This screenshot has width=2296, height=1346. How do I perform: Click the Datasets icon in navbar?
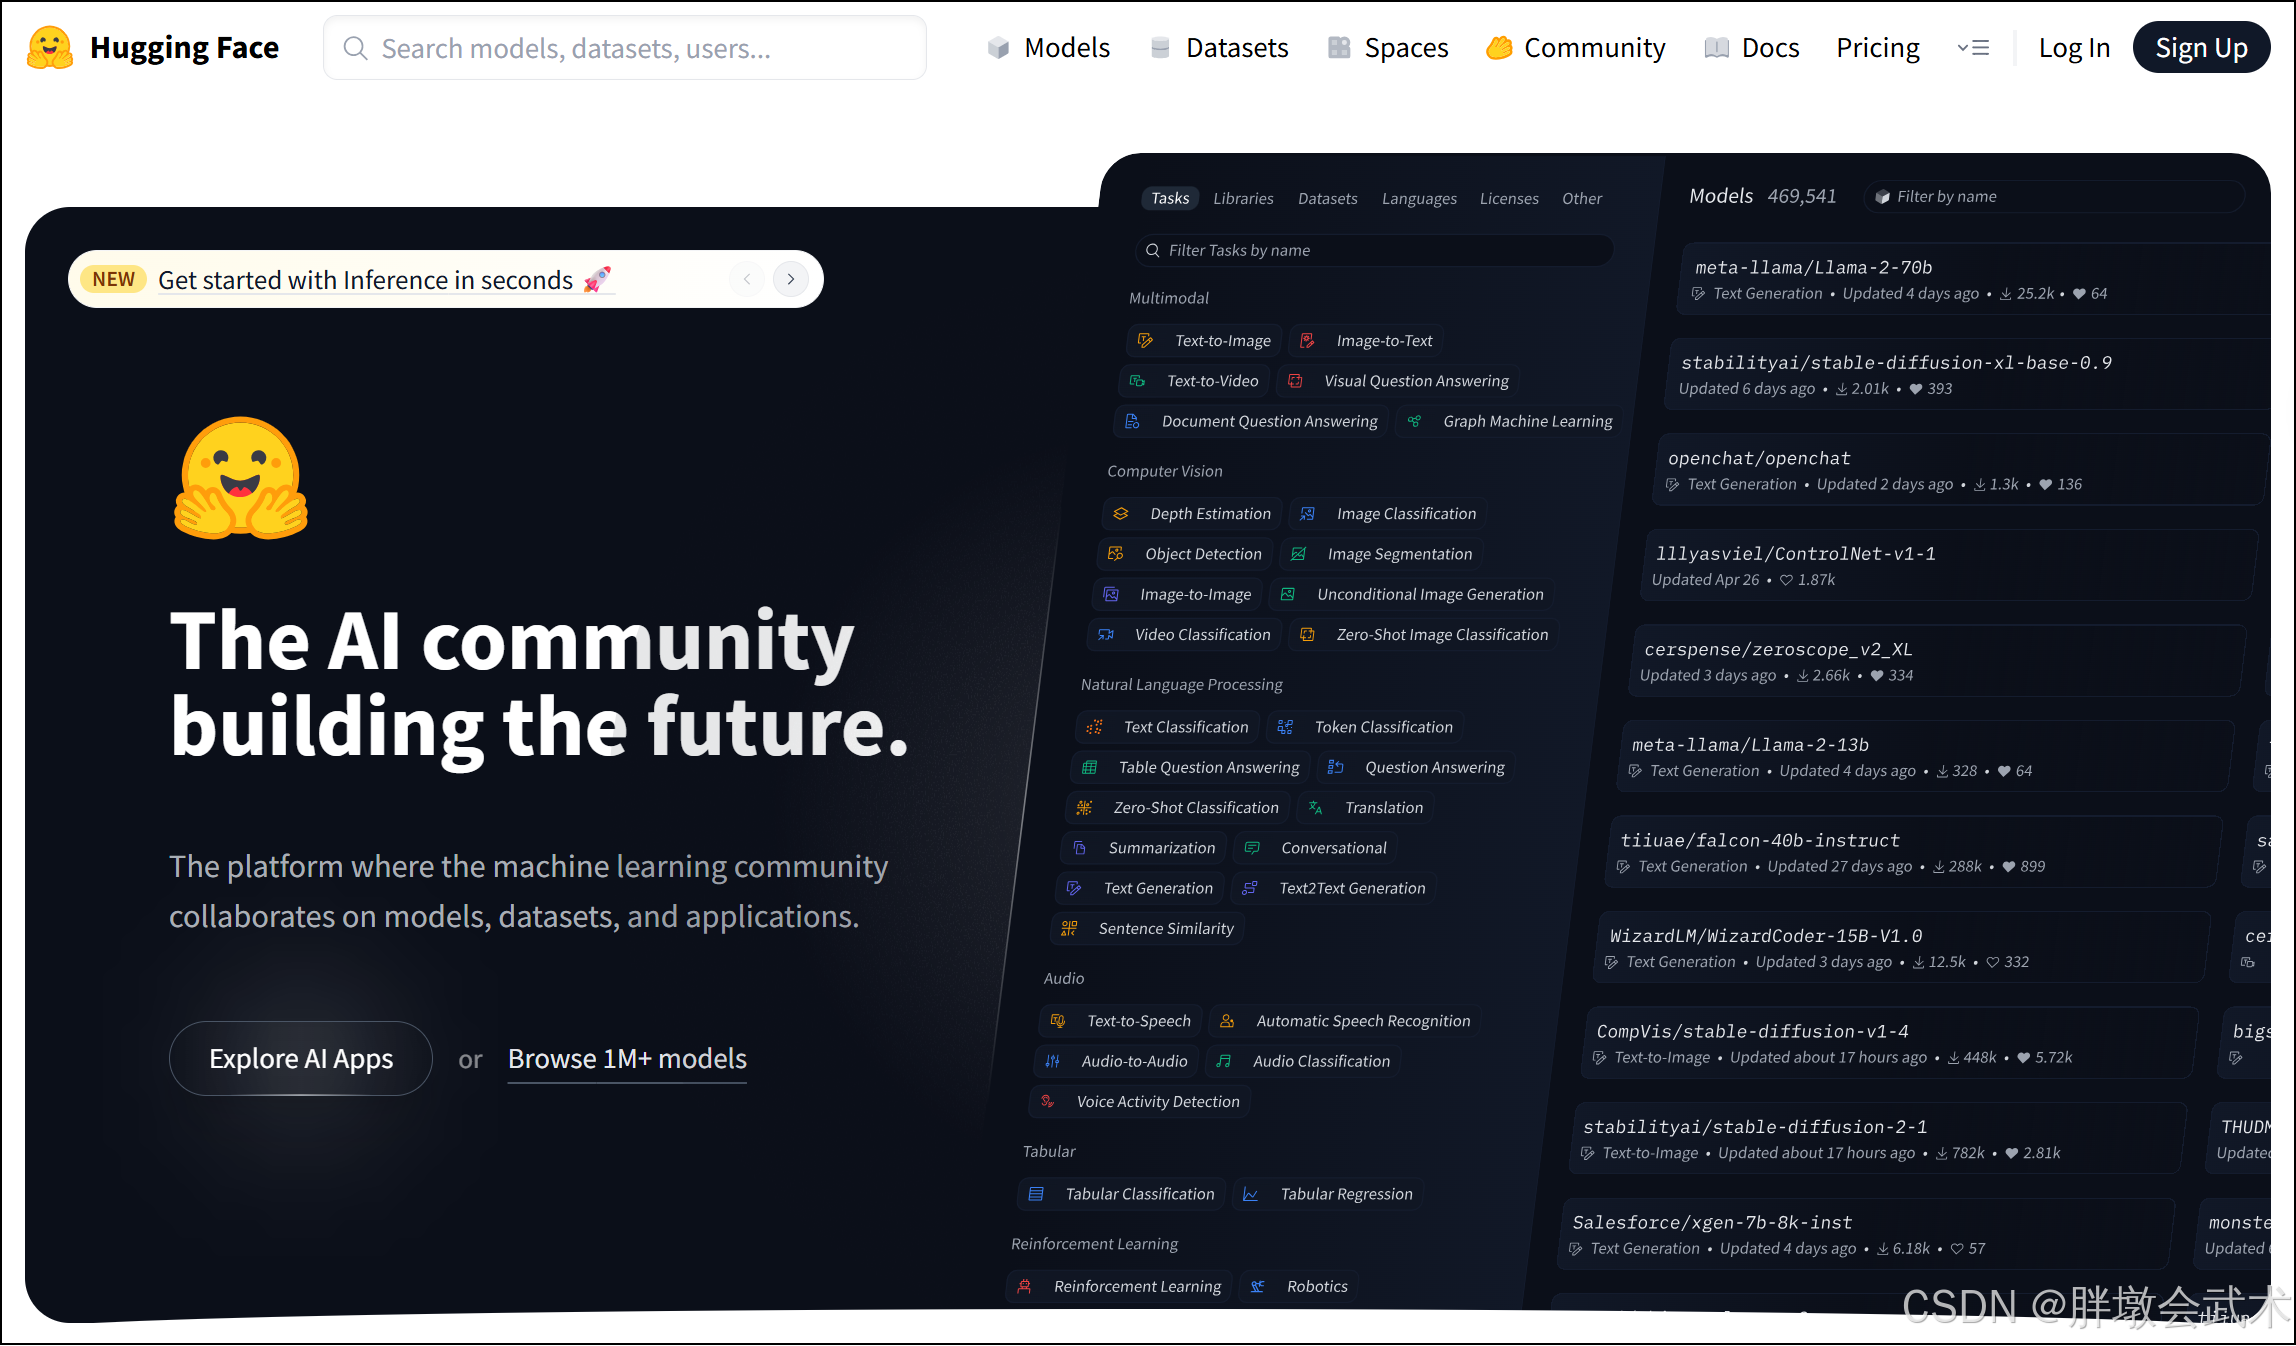coord(1160,48)
